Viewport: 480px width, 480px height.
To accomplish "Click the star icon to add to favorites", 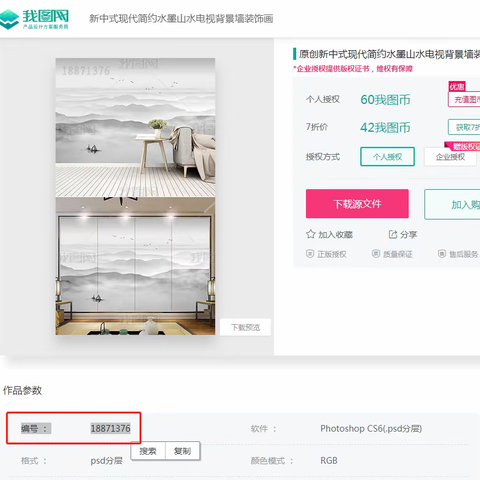I will coord(310,234).
